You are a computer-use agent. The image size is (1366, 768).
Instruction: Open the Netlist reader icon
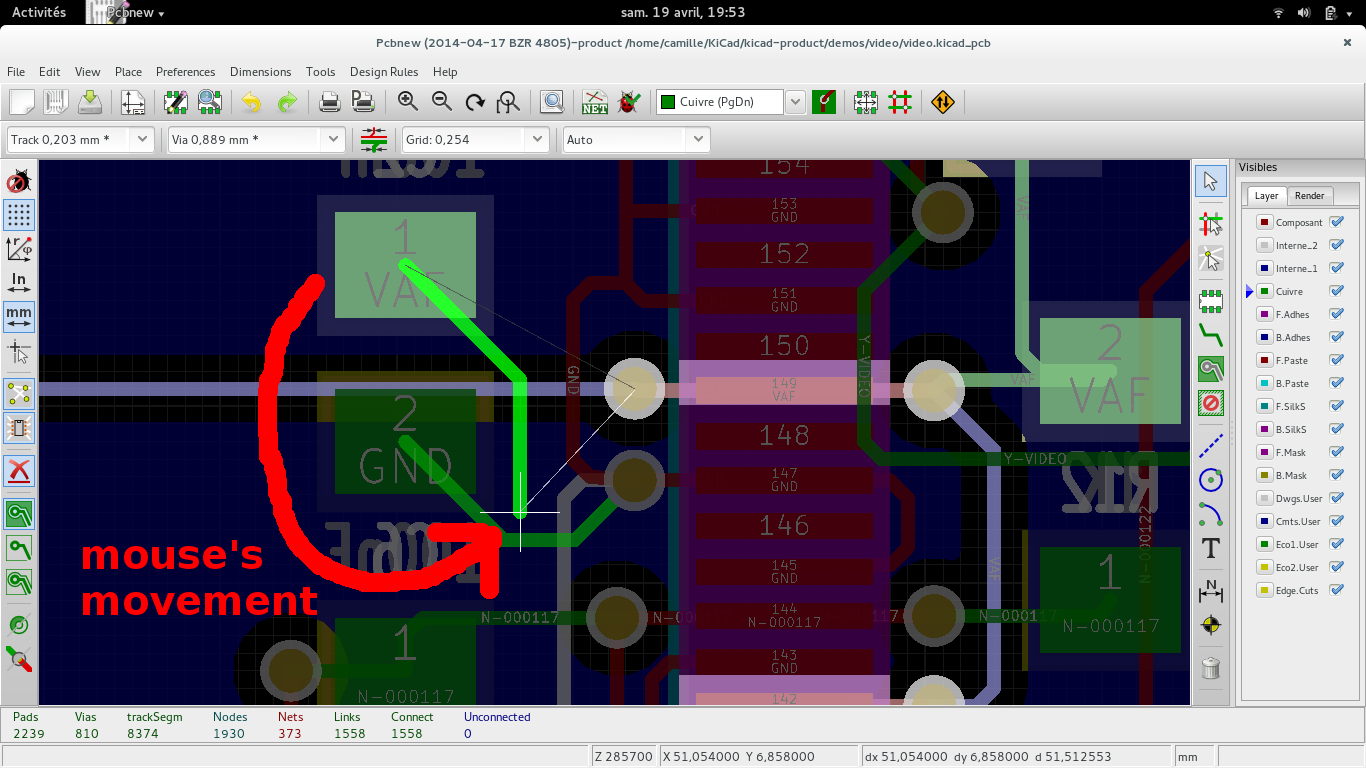tap(596, 102)
